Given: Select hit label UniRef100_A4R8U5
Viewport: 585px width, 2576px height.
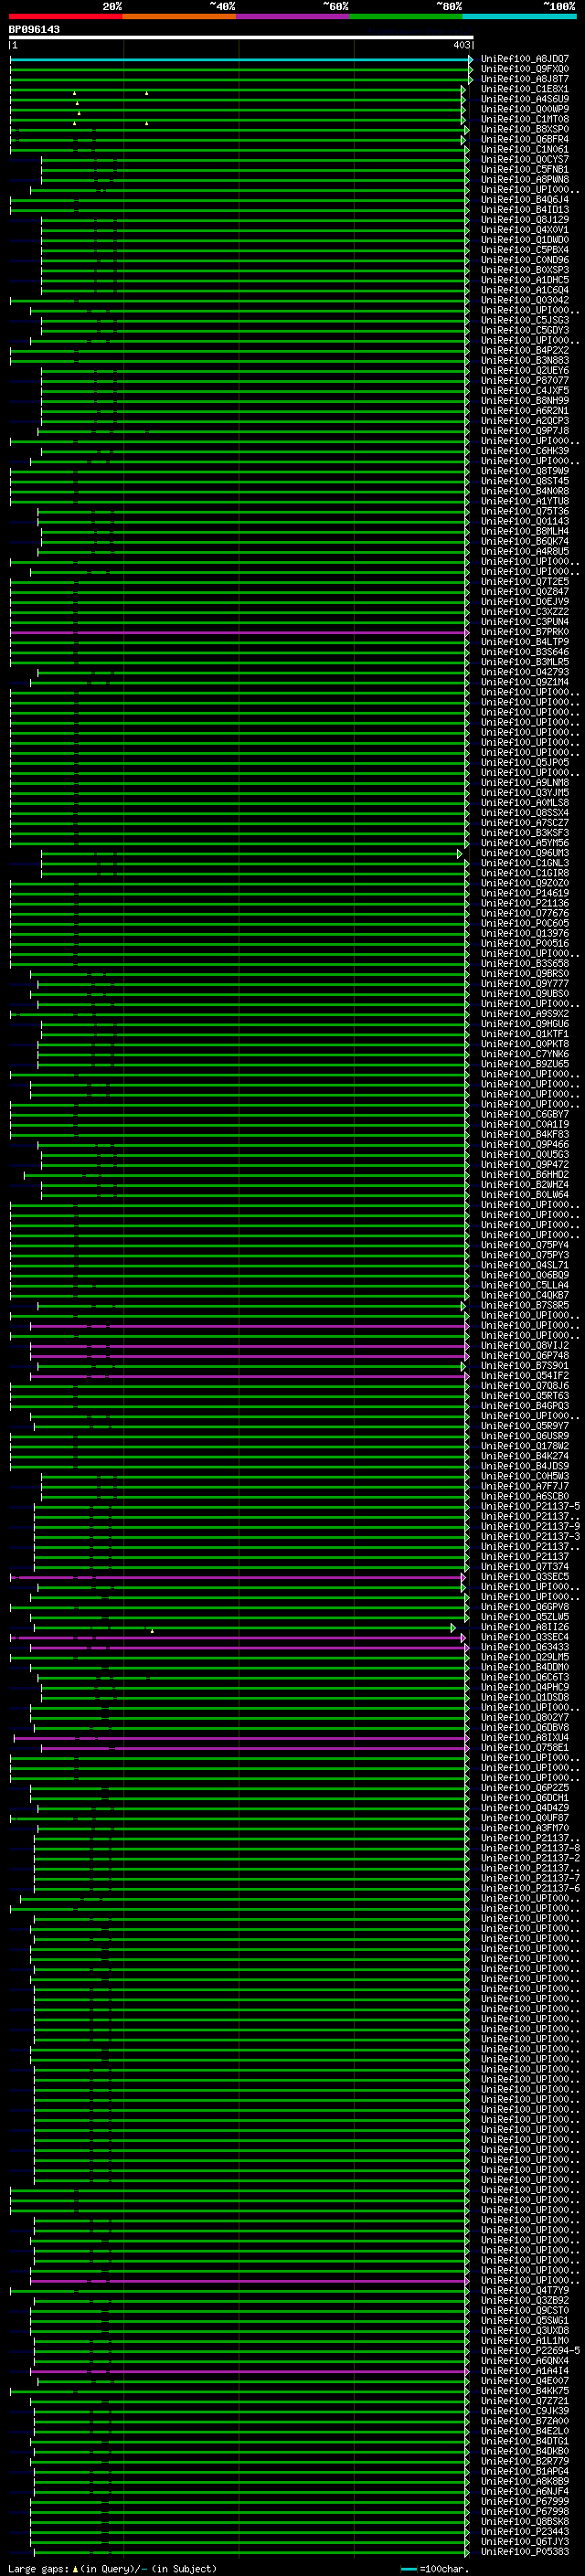Looking at the screenshot, I should click(x=524, y=551).
